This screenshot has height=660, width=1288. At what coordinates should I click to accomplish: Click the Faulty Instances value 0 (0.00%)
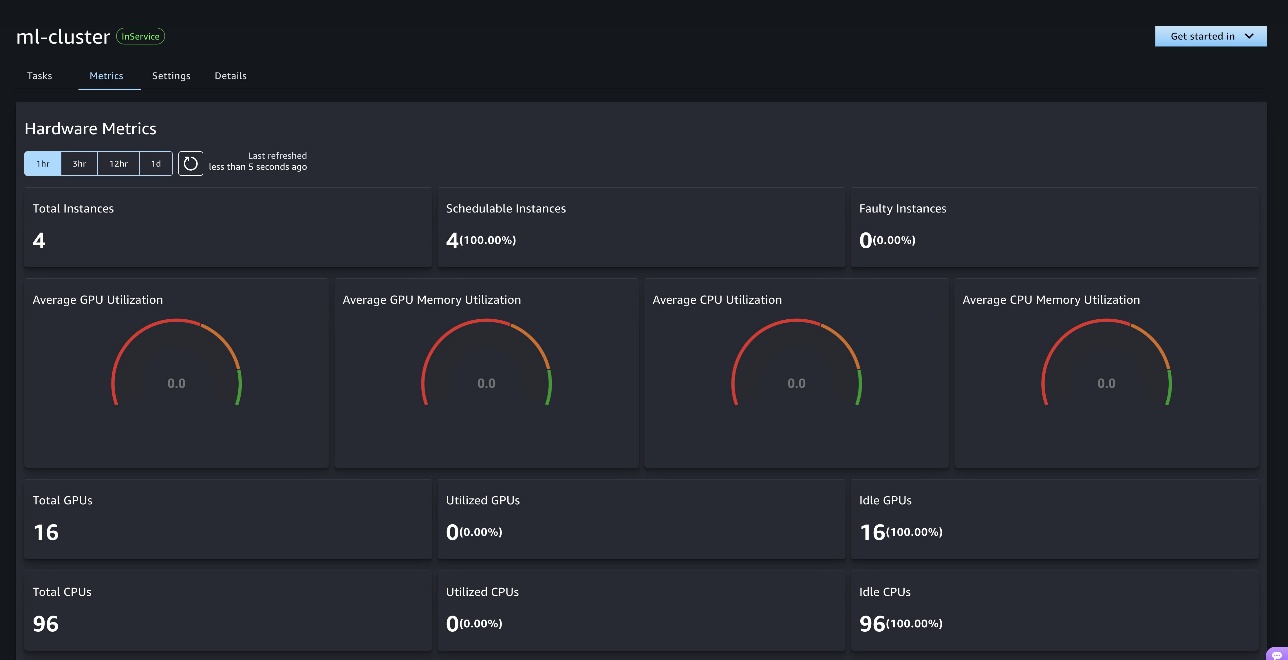[x=887, y=240]
